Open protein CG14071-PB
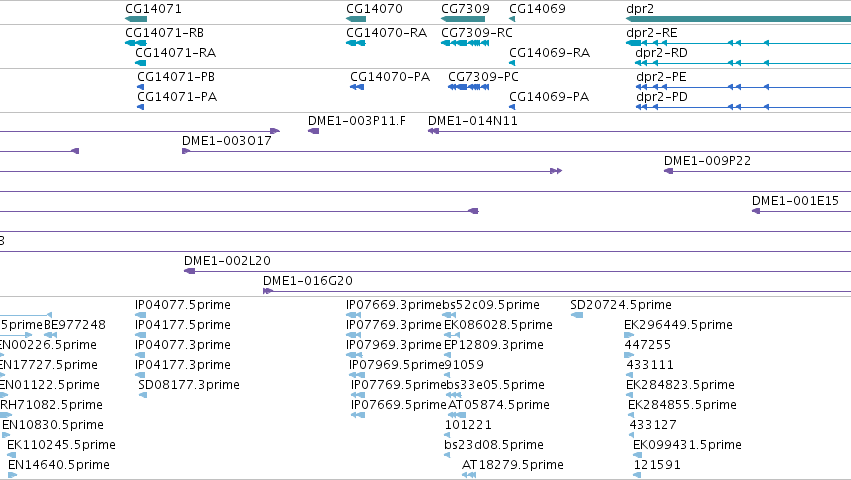This screenshot has width=851, height=480. [176, 77]
